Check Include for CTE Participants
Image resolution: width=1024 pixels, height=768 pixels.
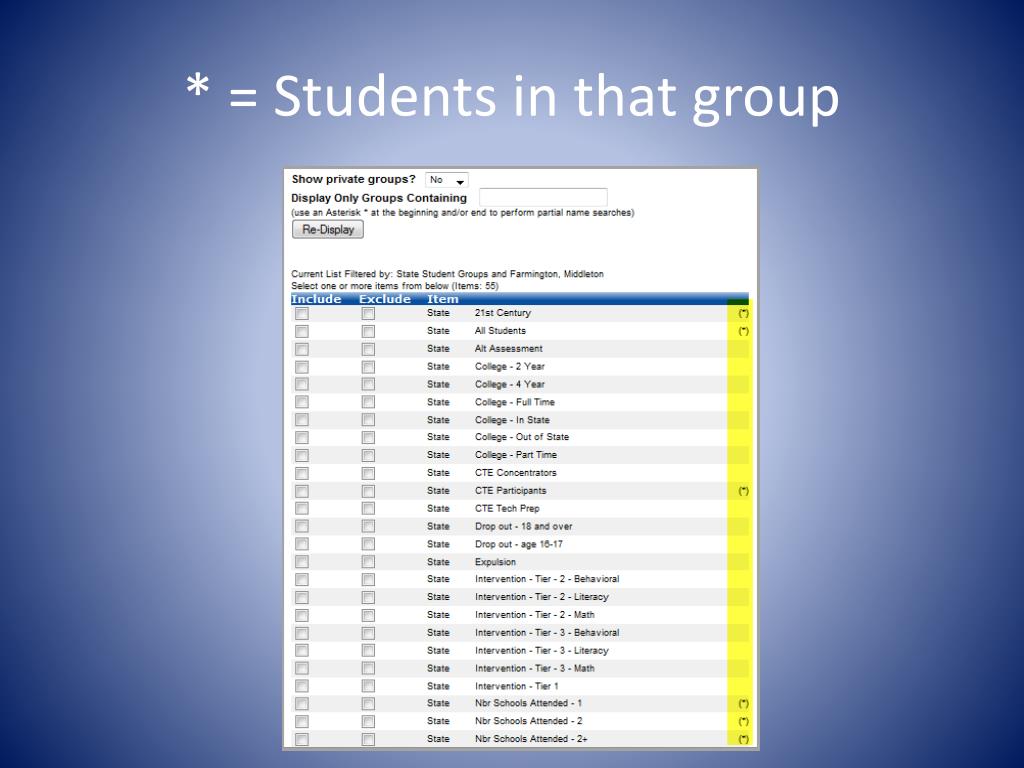[302, 491]
